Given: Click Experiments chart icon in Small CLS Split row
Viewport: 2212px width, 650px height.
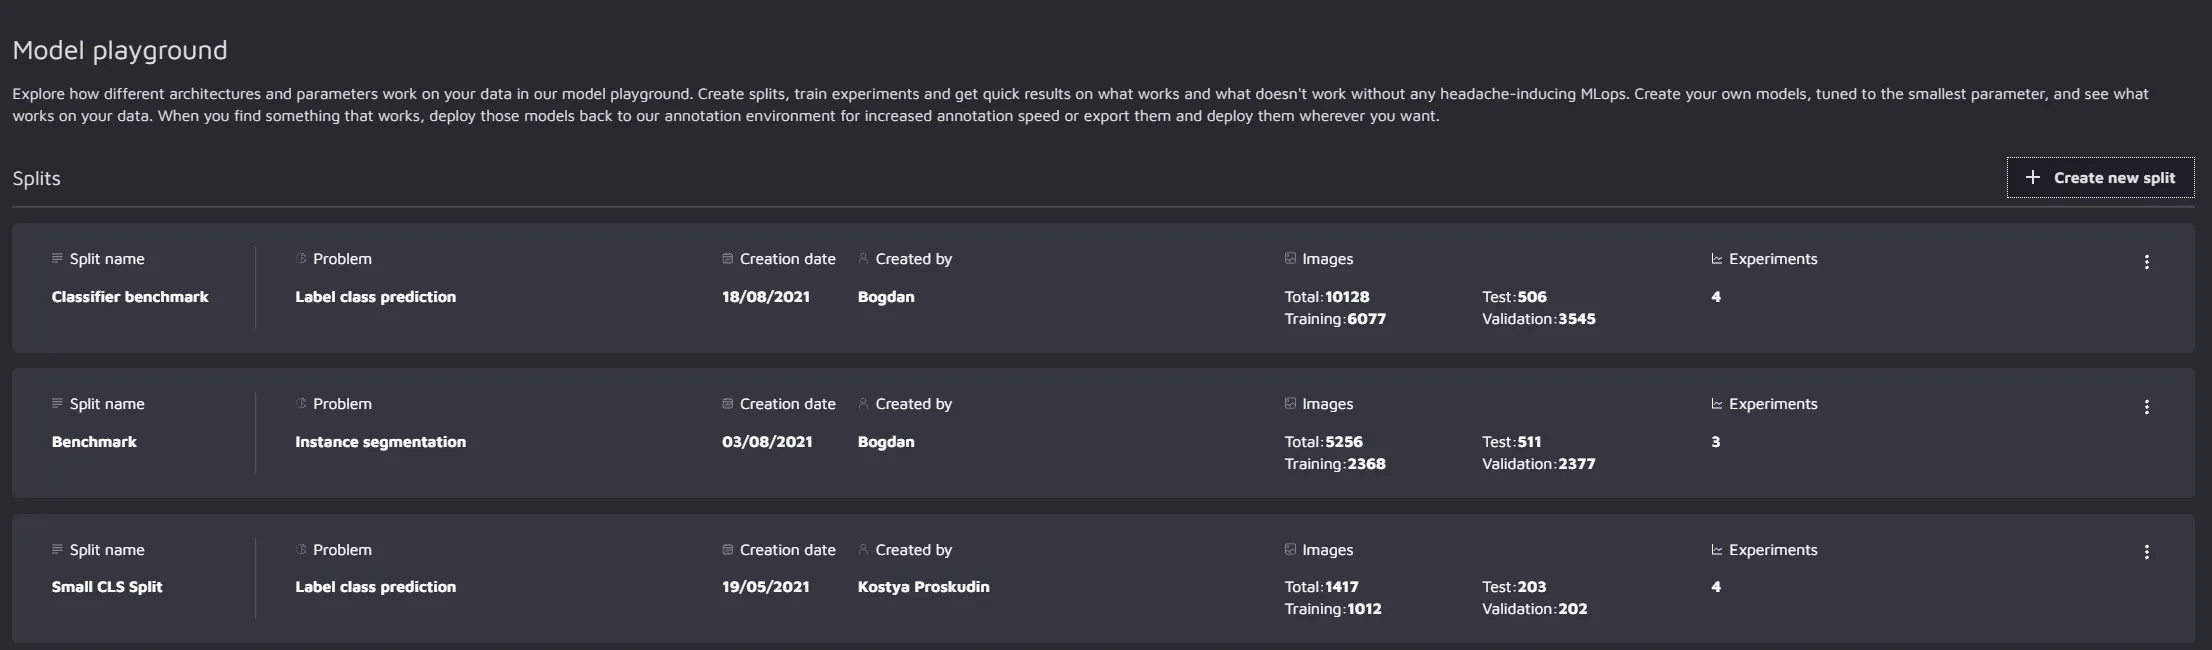Looking at the screenshot, I should (1717, 550).
